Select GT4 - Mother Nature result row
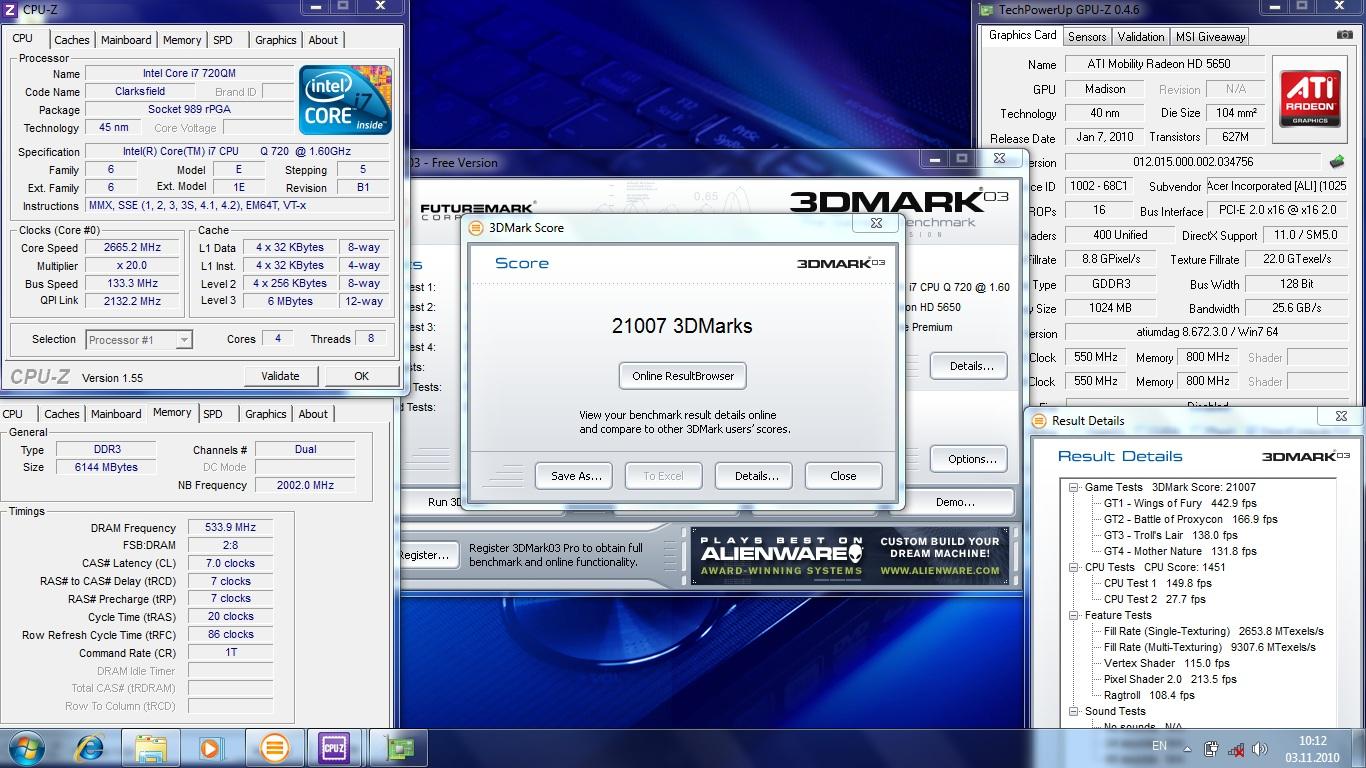The width and height of the screenshot is (1366, 768). click(x=1180, y=551)
